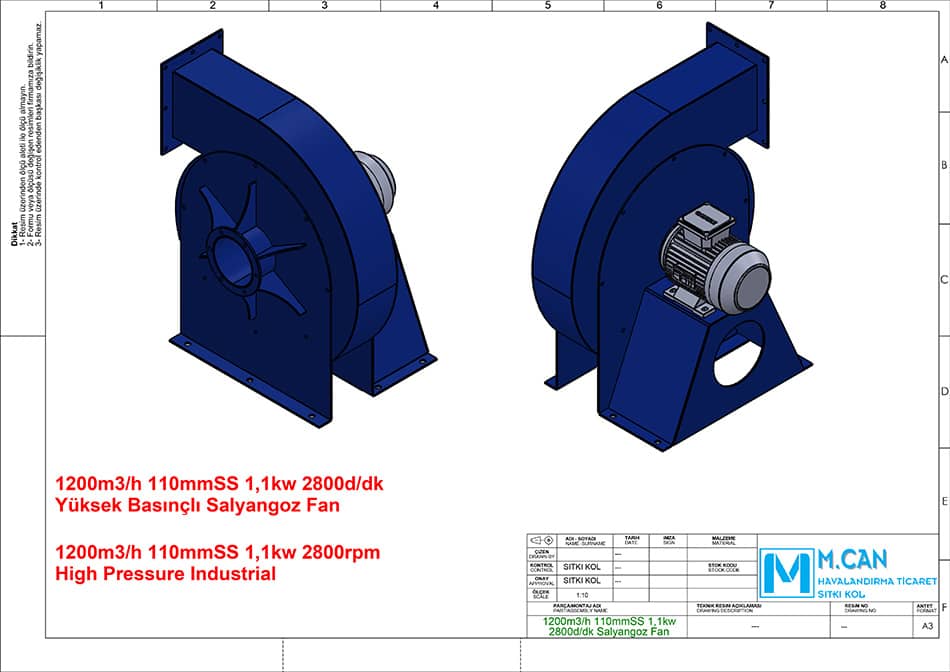Click the red 'High Pressure Industrial' text

[165, 574]
